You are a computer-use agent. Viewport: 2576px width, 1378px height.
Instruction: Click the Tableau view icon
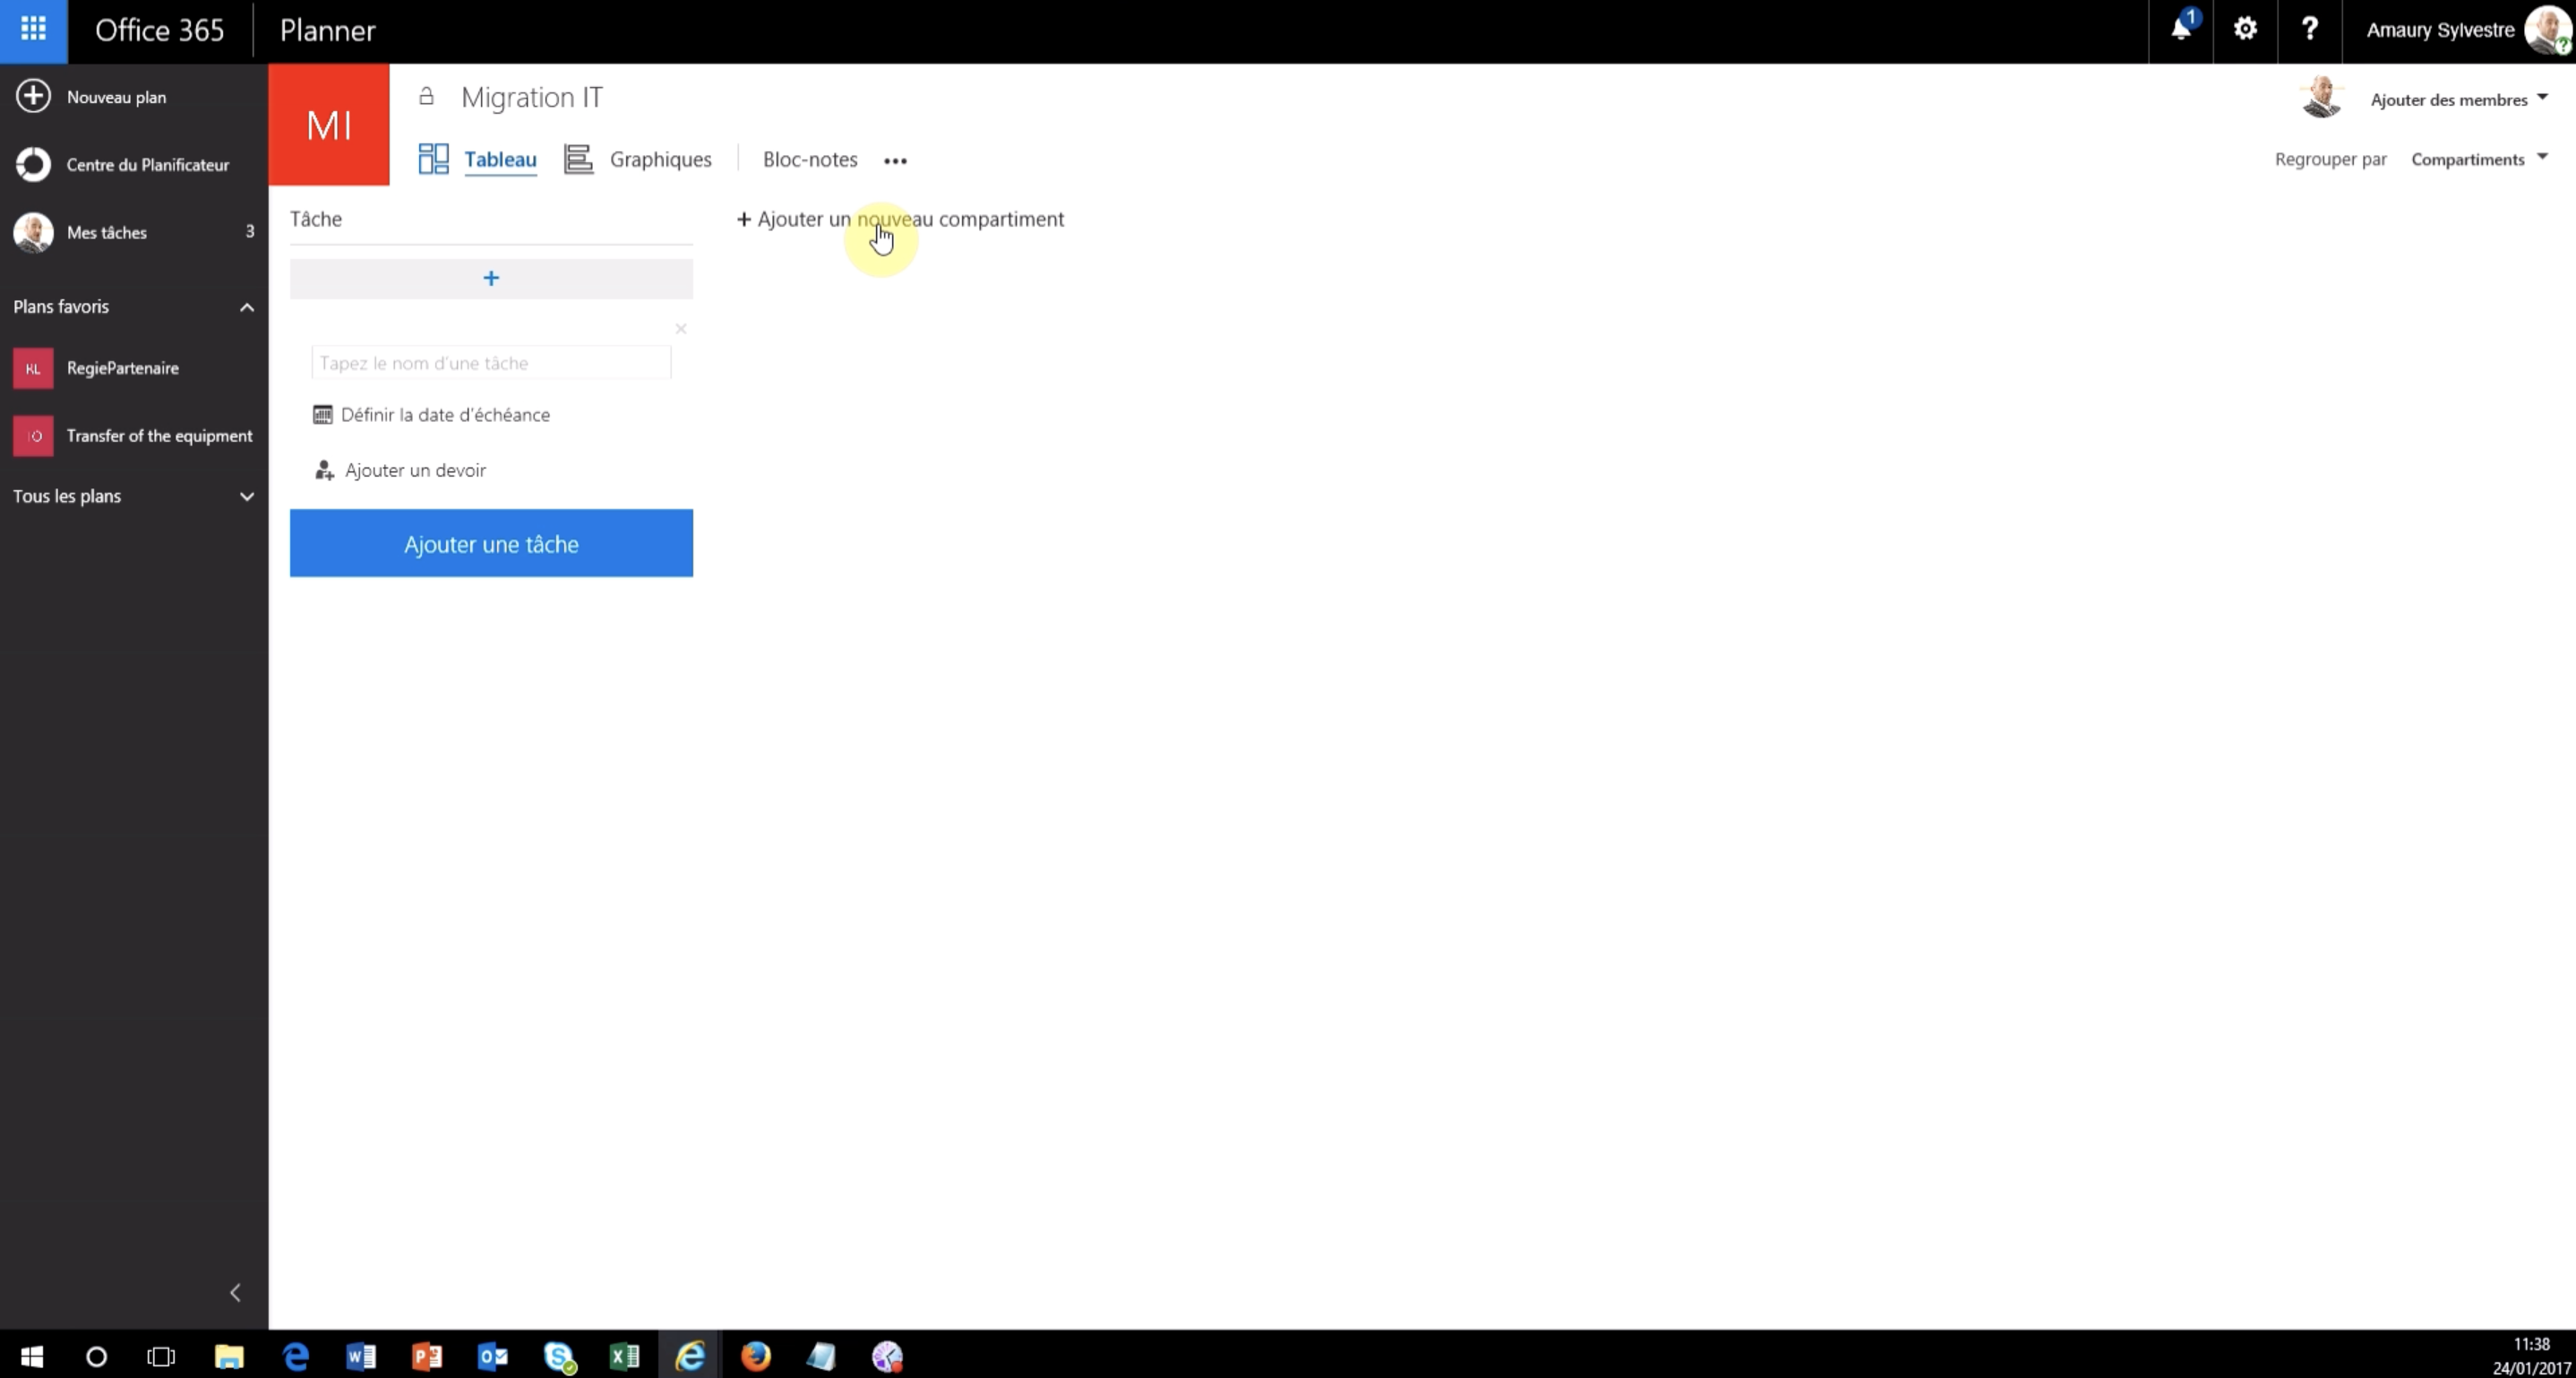point(431,159)
